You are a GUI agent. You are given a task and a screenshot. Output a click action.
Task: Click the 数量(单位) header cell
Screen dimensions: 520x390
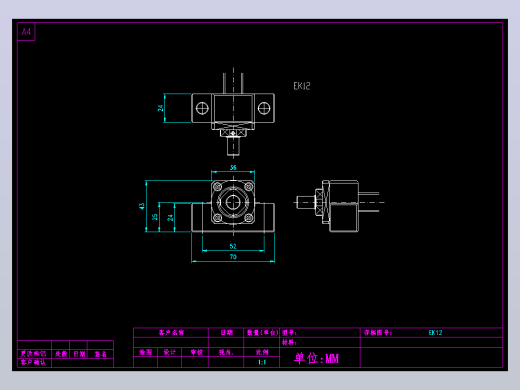coord(262,332)
